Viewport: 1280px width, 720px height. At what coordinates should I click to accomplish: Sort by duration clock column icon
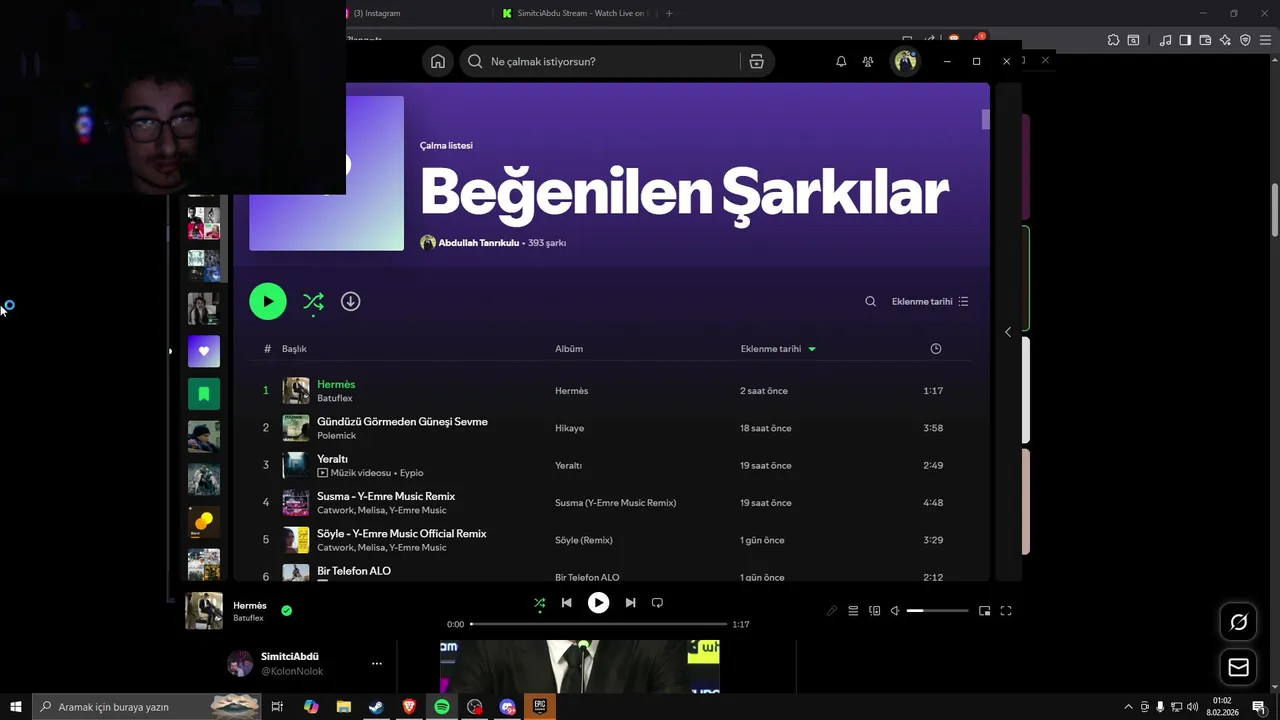935,349
